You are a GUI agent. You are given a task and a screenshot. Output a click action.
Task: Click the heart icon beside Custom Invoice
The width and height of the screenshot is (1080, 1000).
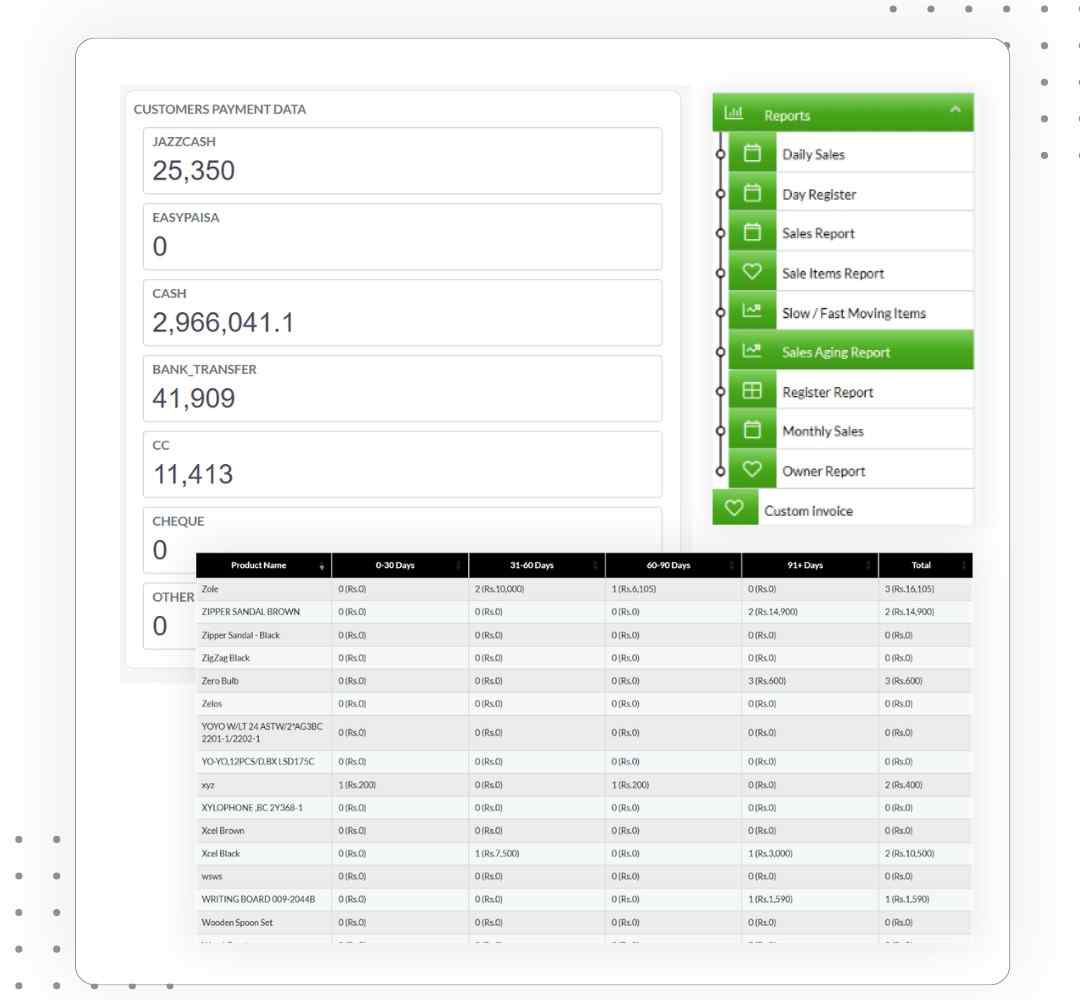pyautogui.click(x=736, y=509)
